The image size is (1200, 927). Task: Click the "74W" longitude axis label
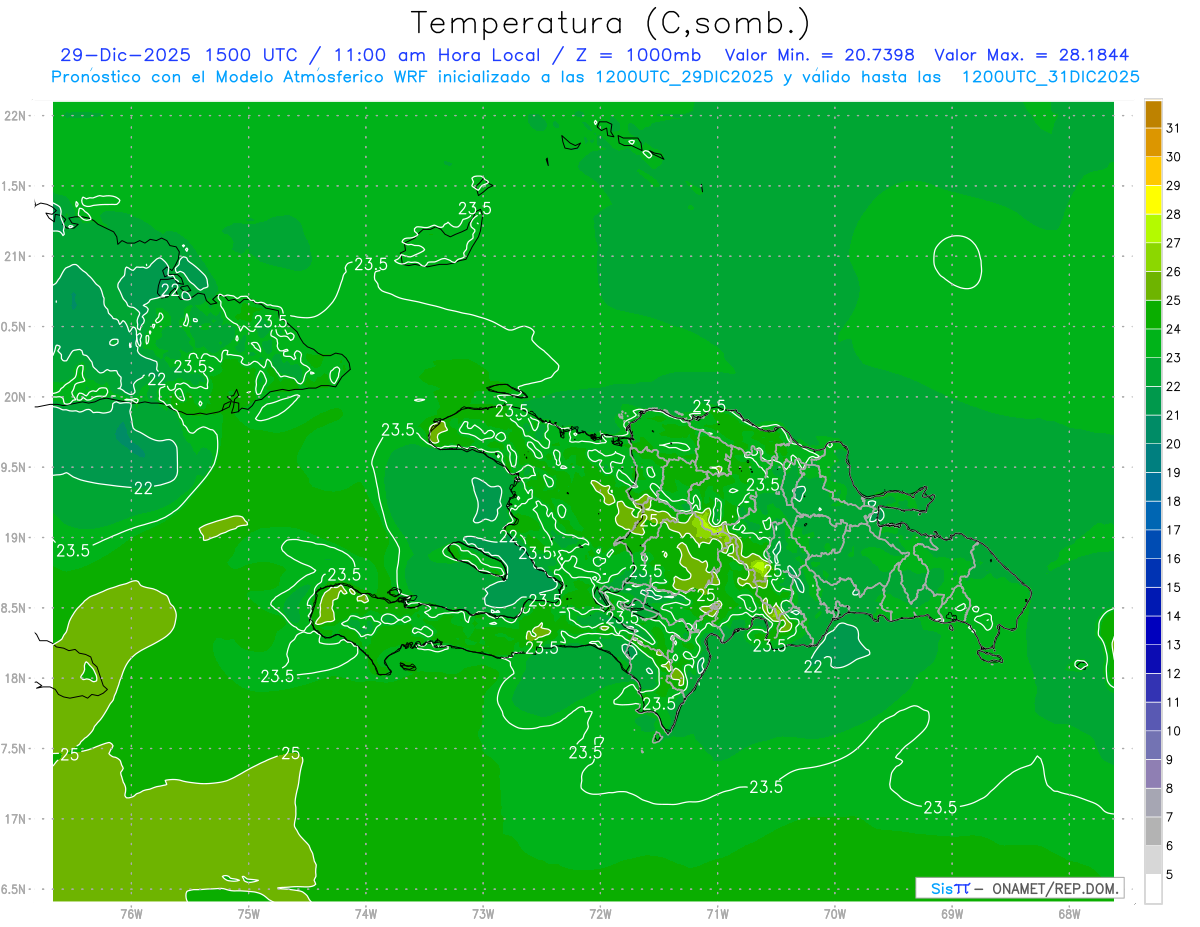click(365, 913)
